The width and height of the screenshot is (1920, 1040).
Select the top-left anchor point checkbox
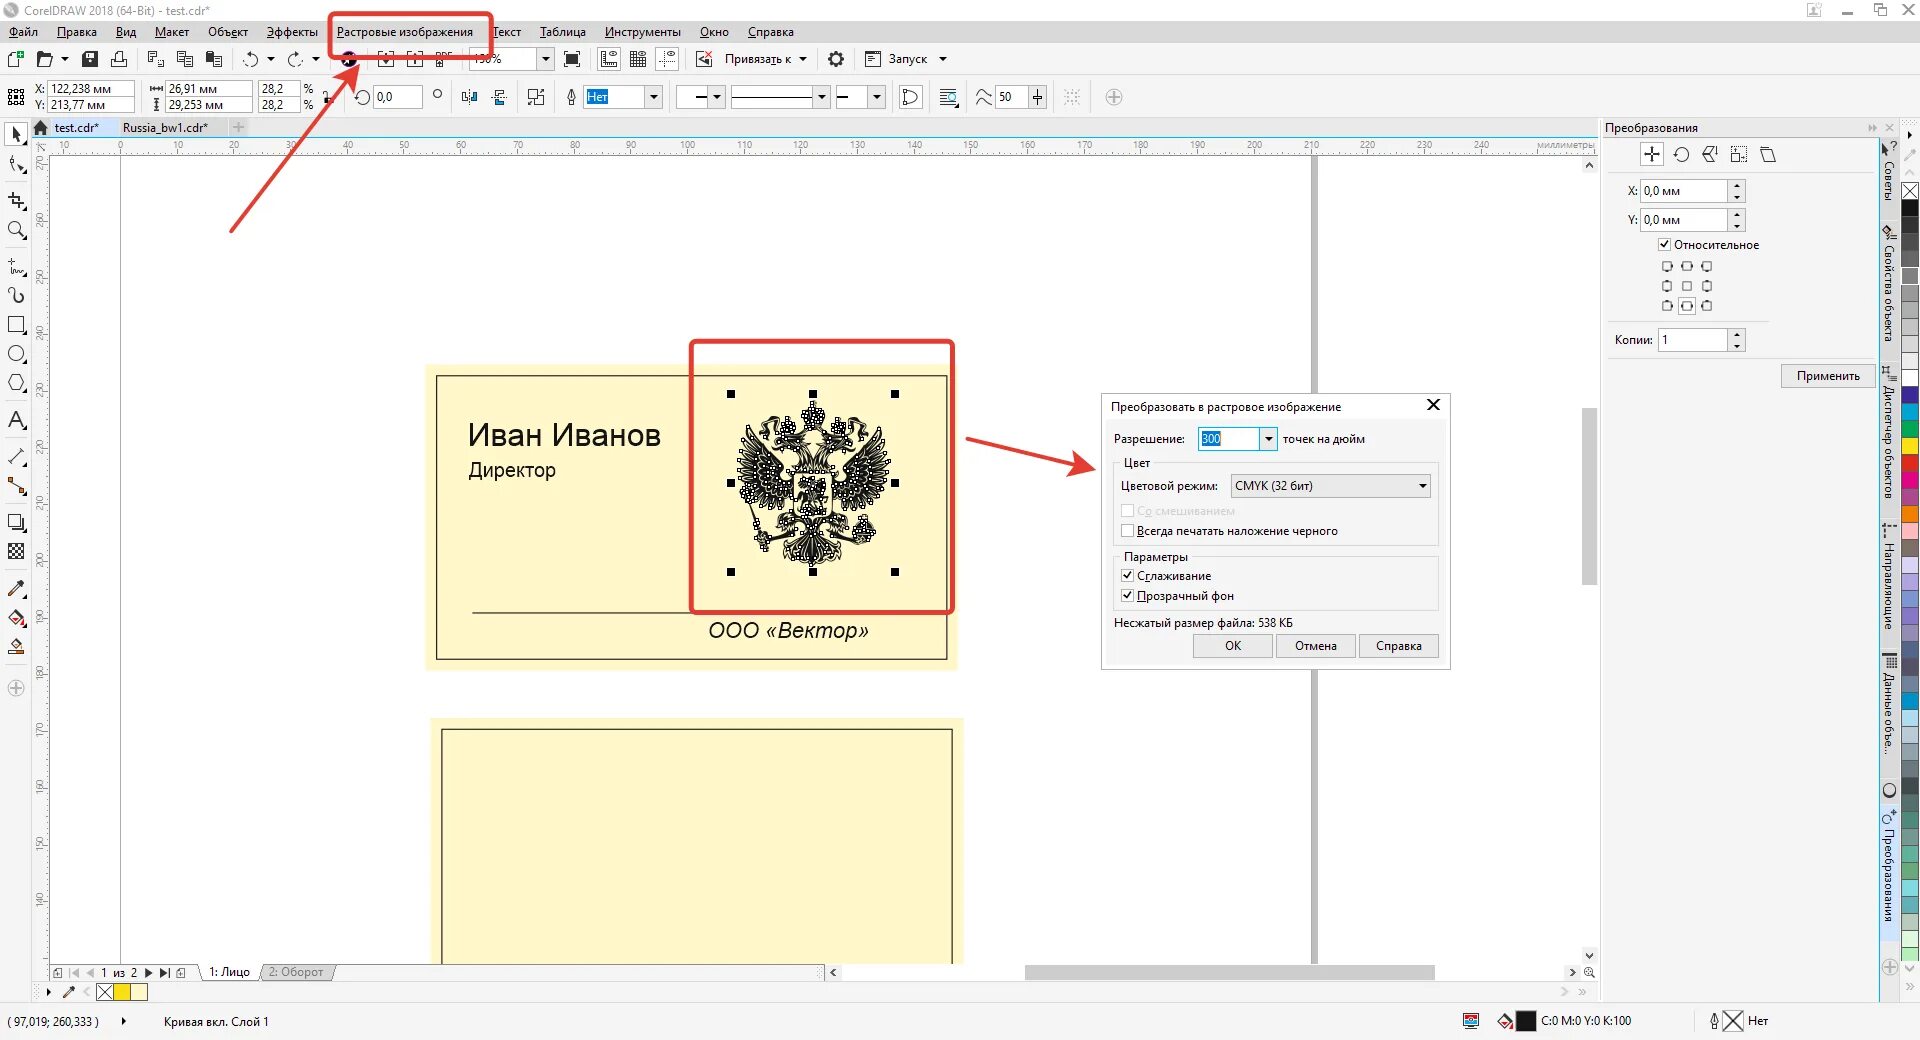click(x=1667, y=267)
